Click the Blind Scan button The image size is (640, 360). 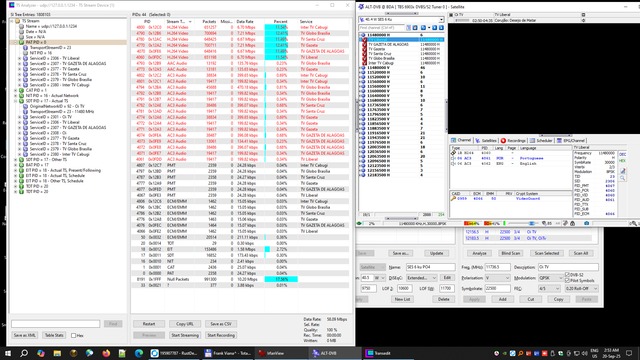[x=511, y=253]
